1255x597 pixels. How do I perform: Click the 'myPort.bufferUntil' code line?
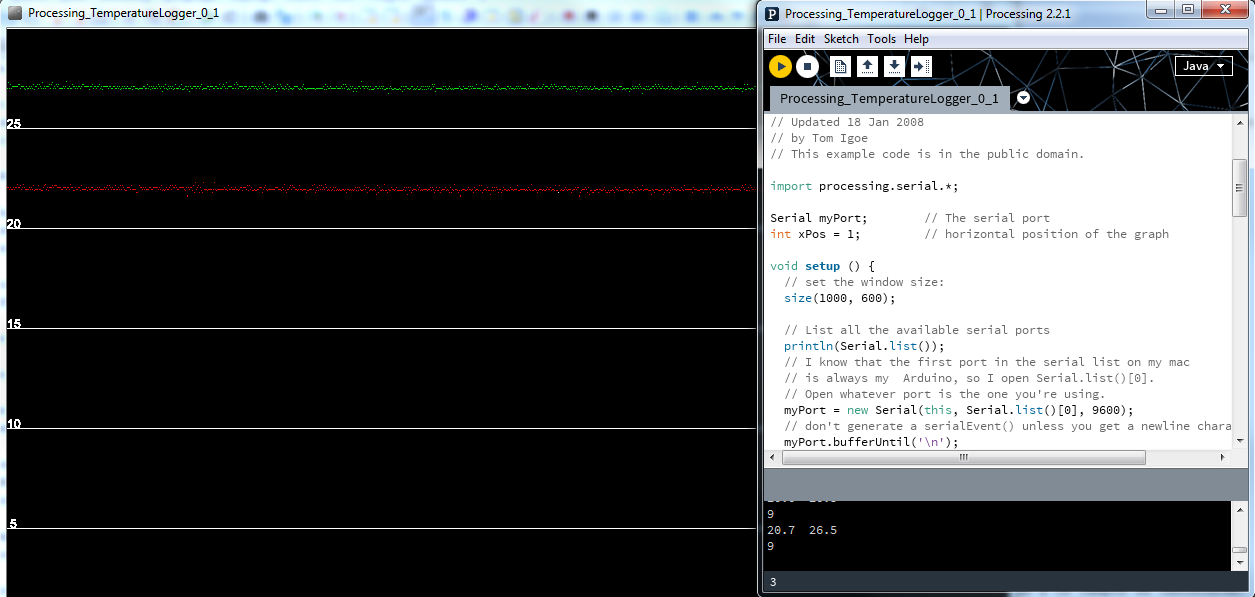(871, 442)
